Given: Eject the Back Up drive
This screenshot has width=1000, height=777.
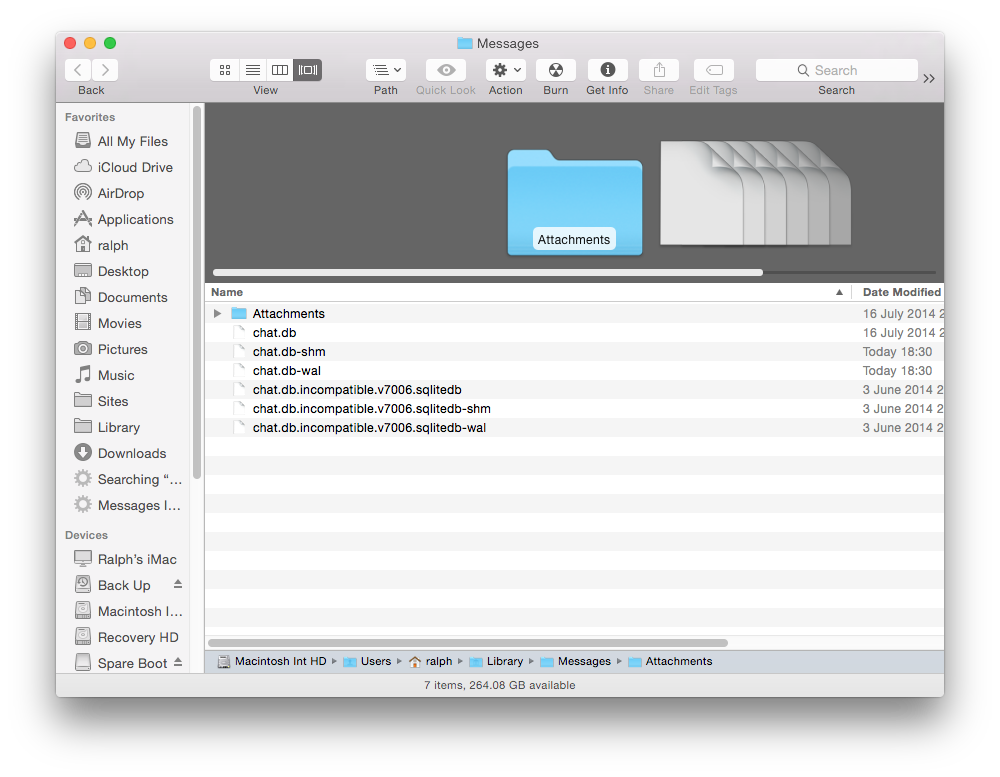Looking at the screenshot, I should coord(178,584).
